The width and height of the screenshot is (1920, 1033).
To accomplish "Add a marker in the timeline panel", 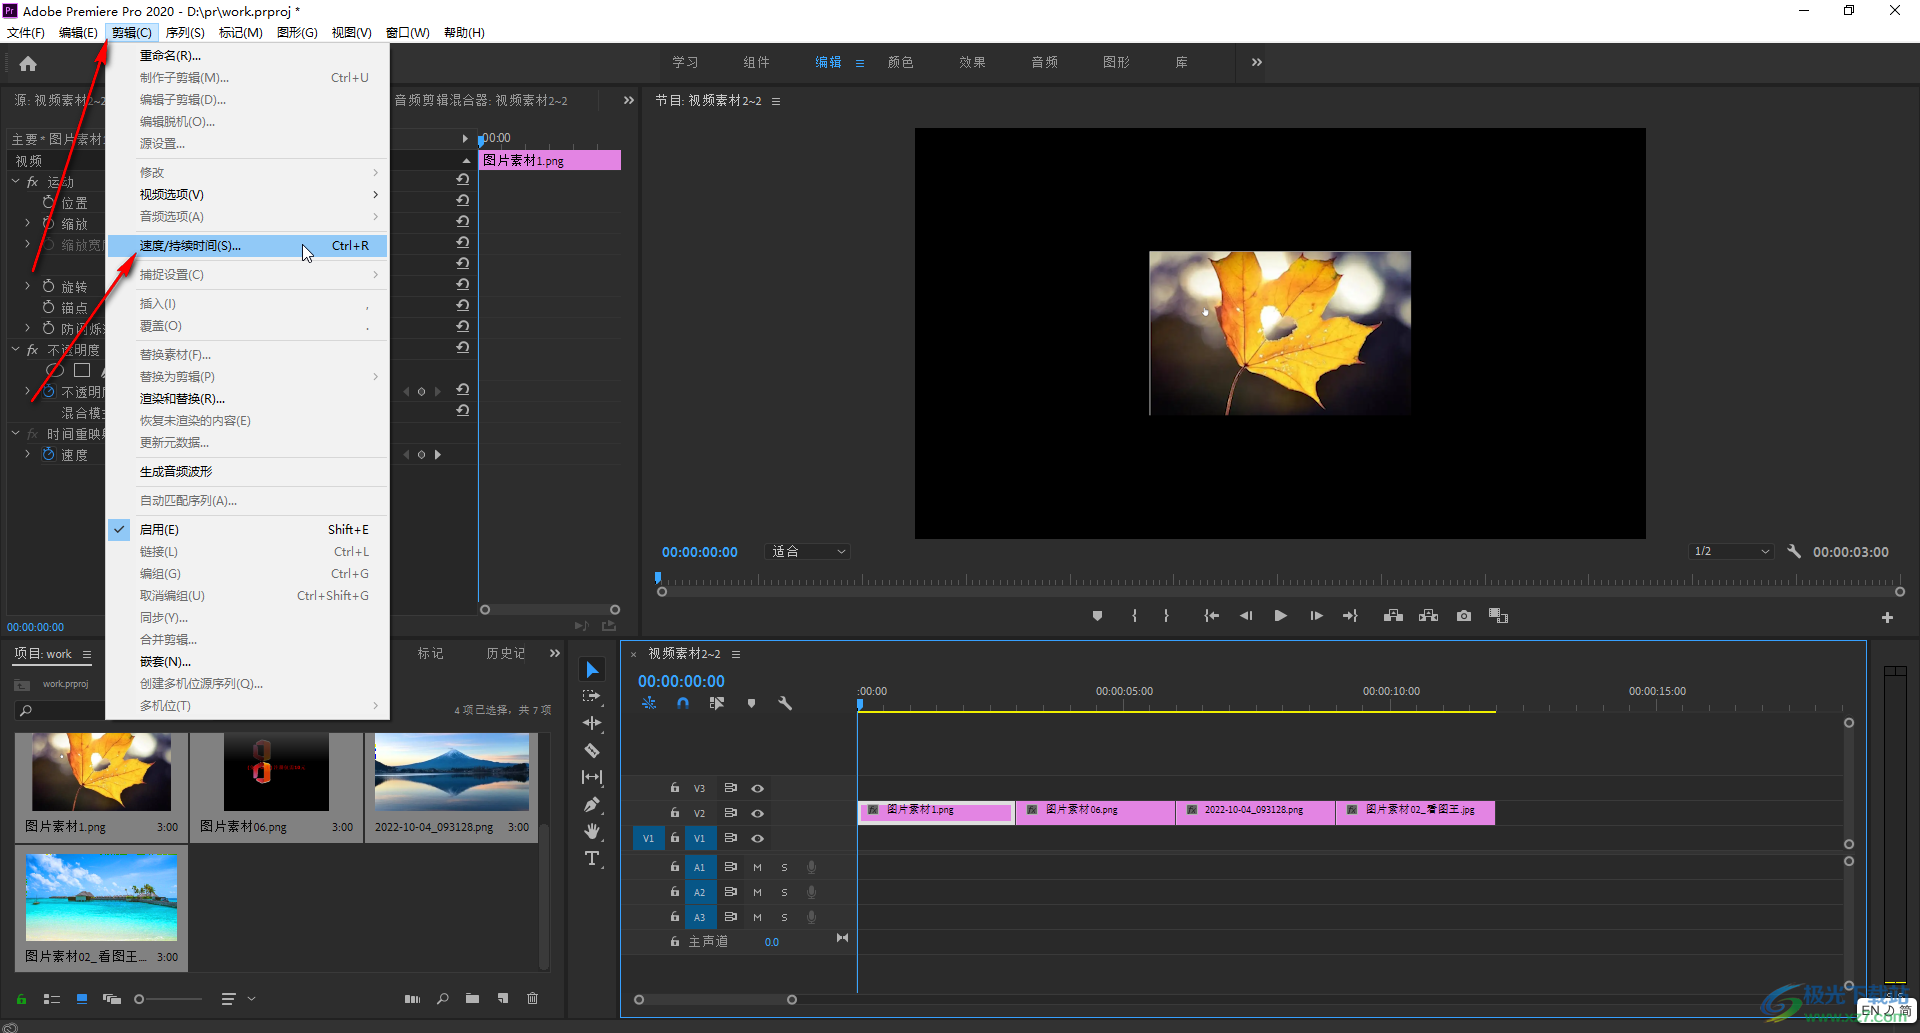I will [751, 703].
